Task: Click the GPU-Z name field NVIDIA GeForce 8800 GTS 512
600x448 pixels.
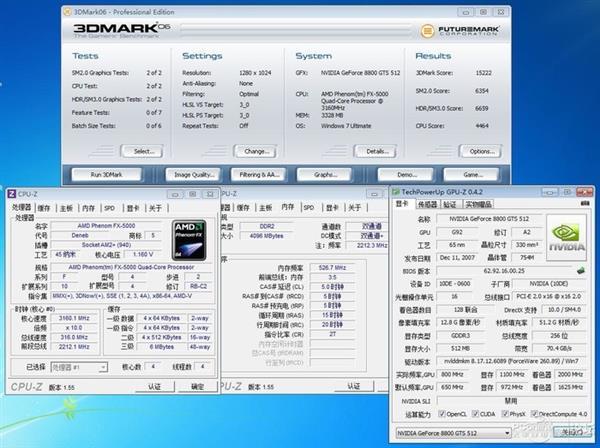Action: (489, 219)
